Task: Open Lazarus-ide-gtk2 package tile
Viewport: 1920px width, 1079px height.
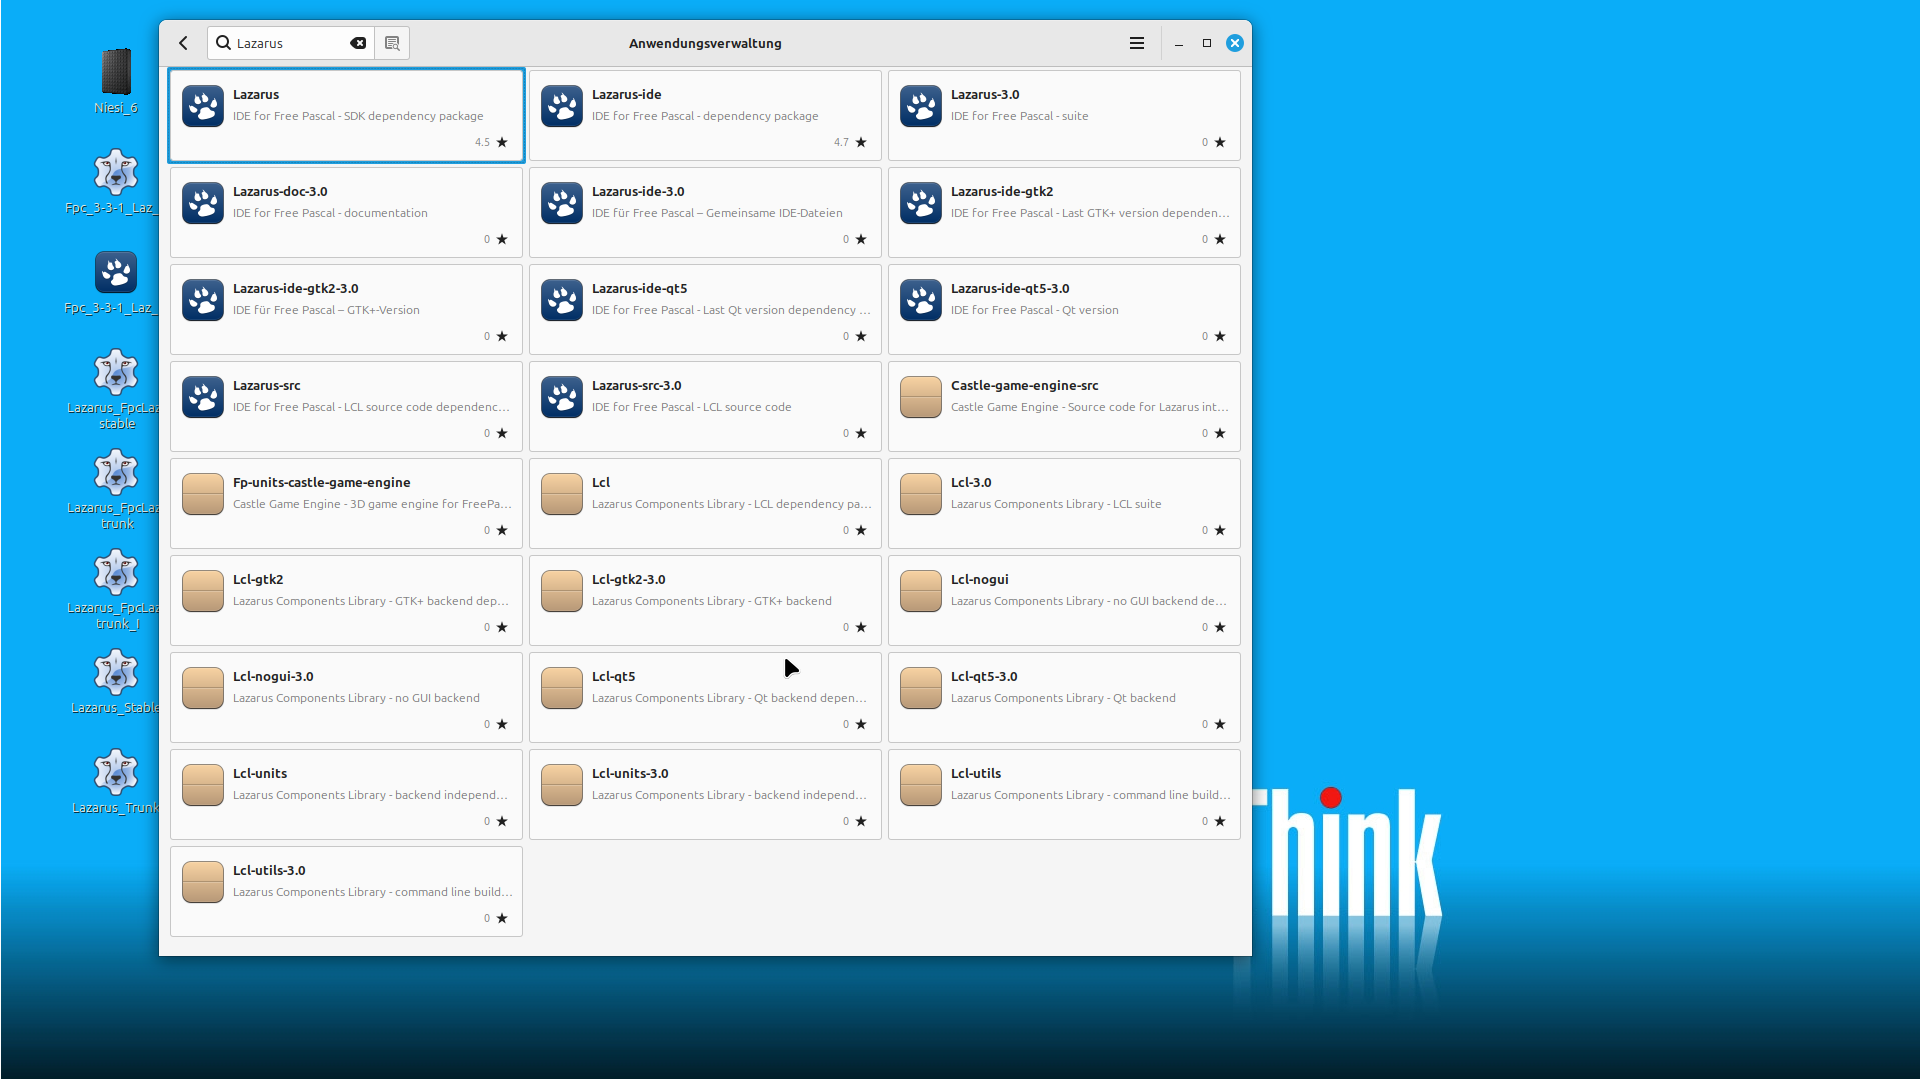Action: point(1063,212)
